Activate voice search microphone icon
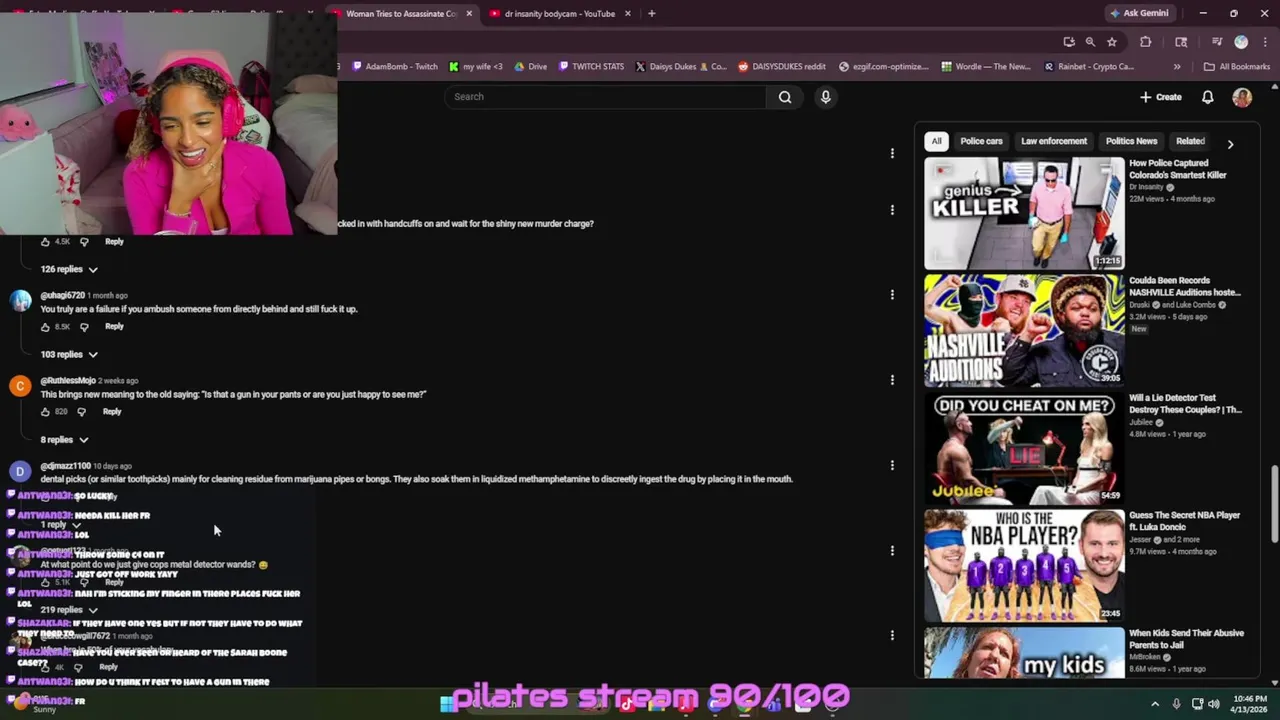The width and height of the screenshot is (1280, 720). coord(825,97)
